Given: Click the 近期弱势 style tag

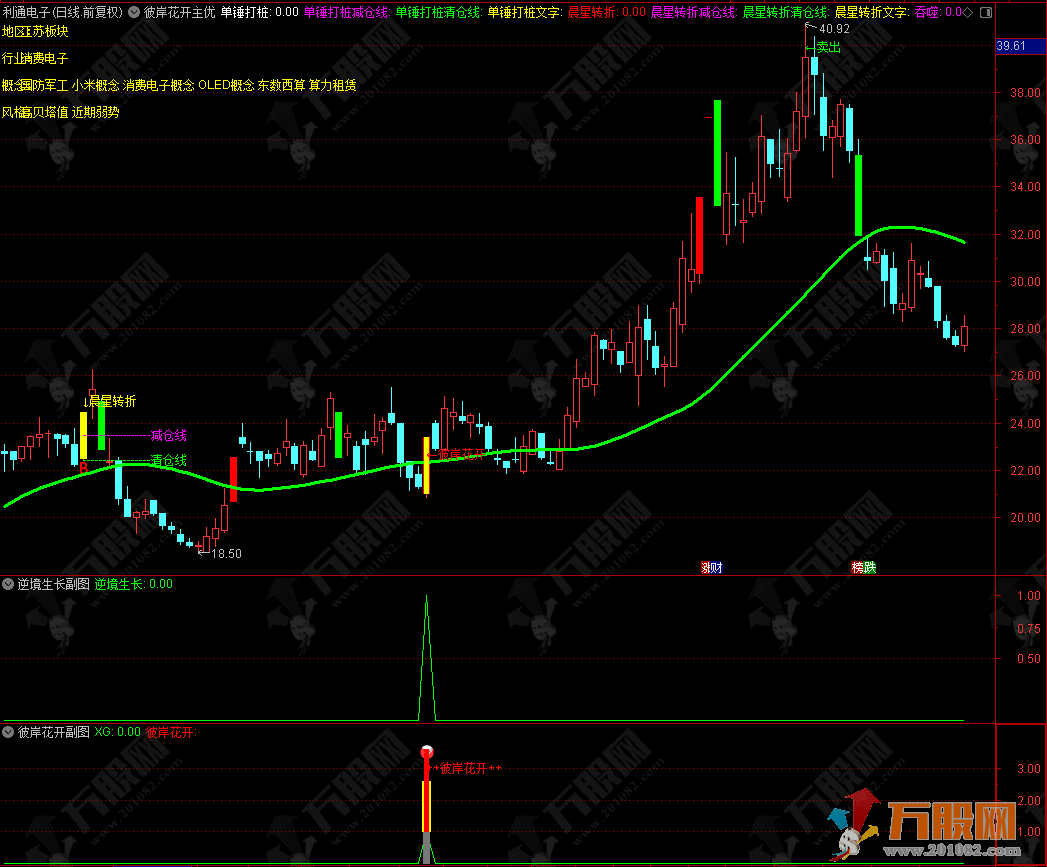Looking at the screenshot, I should pos(95,112).
